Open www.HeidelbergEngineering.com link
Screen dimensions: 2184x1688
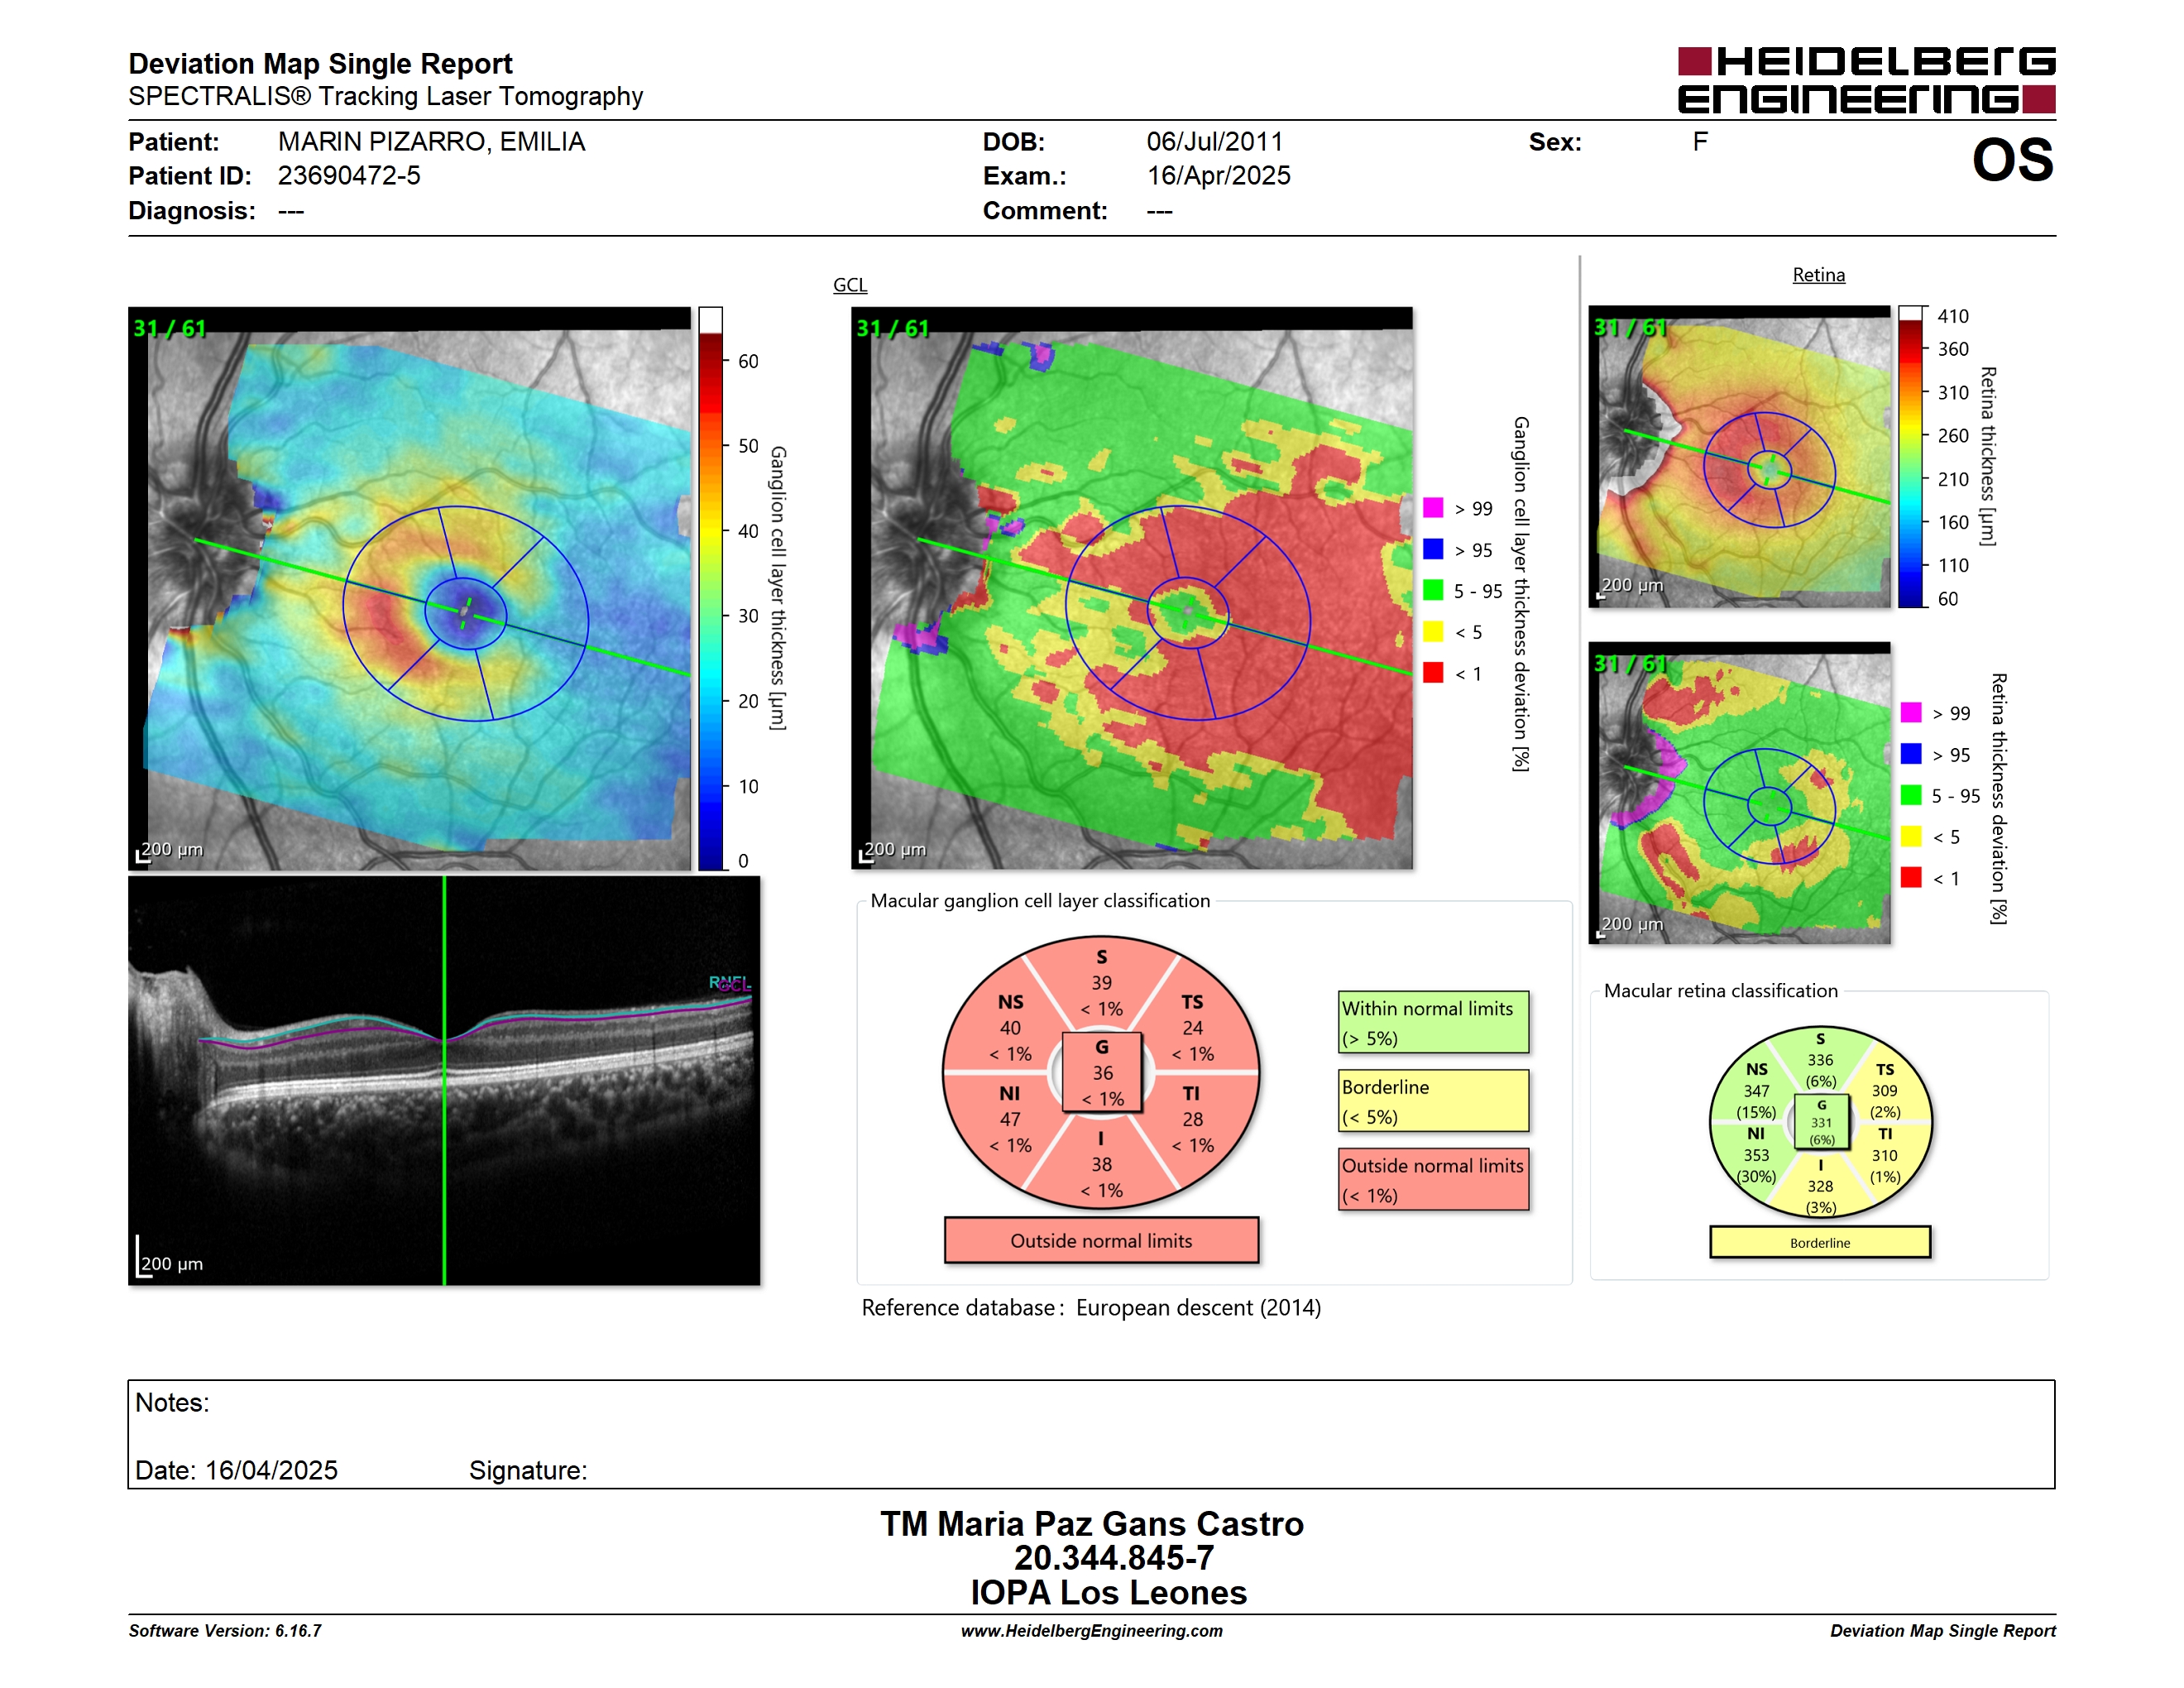(1091, 1631)
